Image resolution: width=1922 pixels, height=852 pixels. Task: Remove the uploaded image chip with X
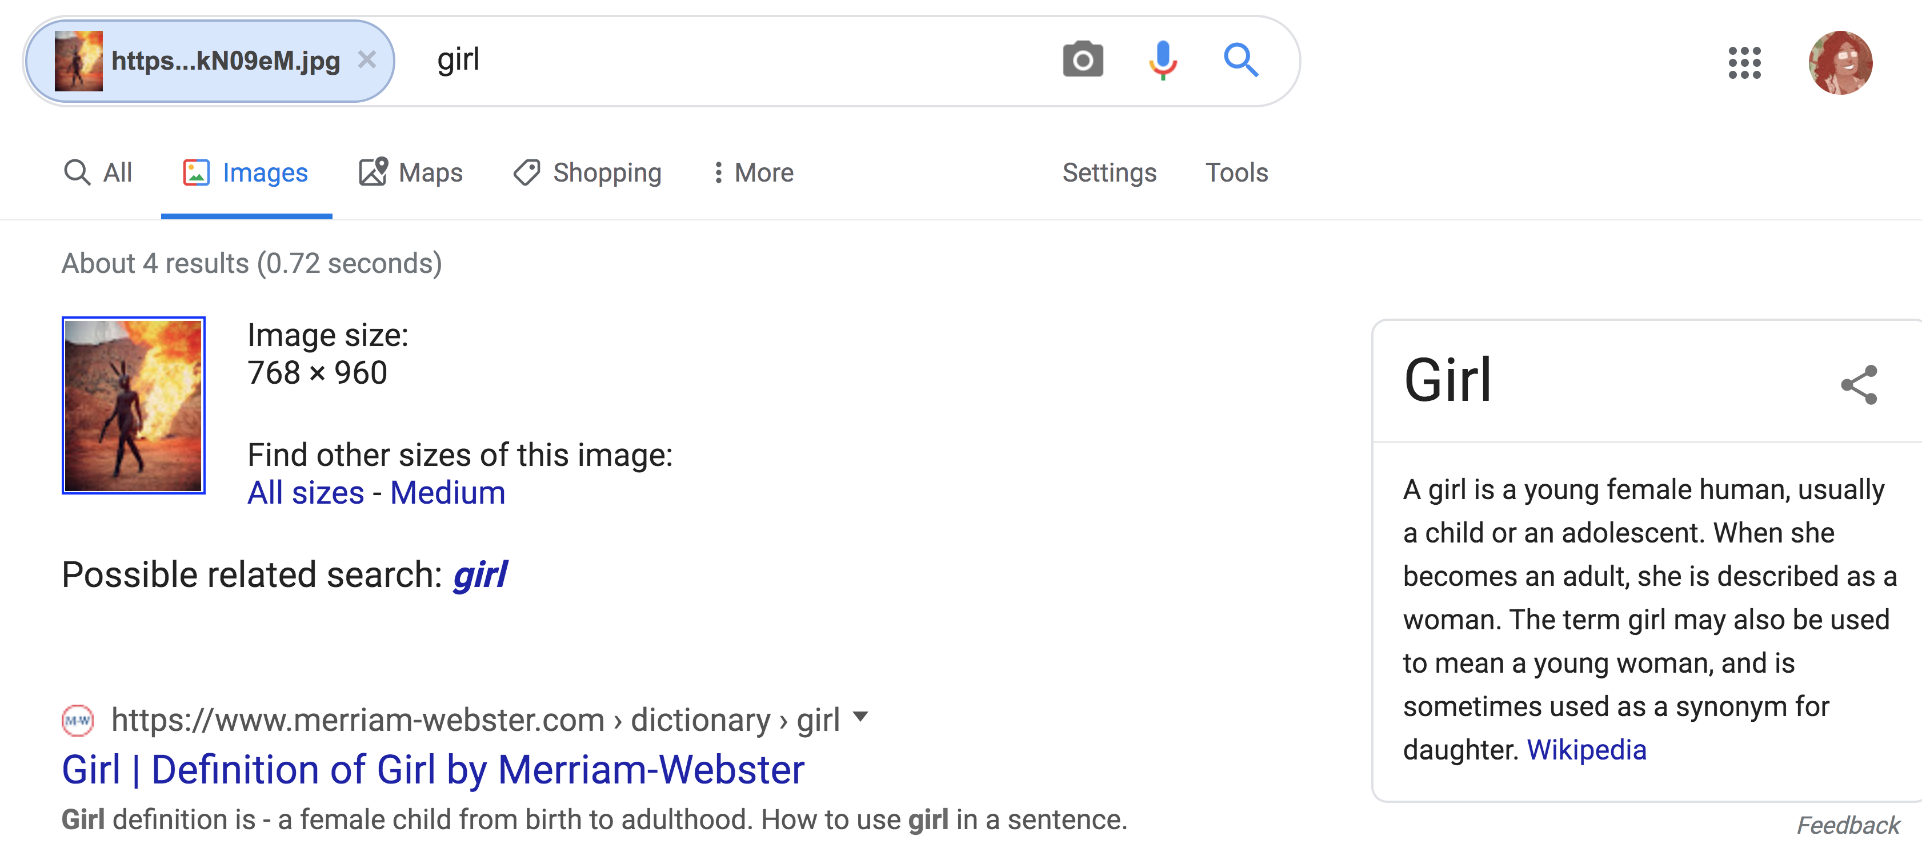point(367,60)
